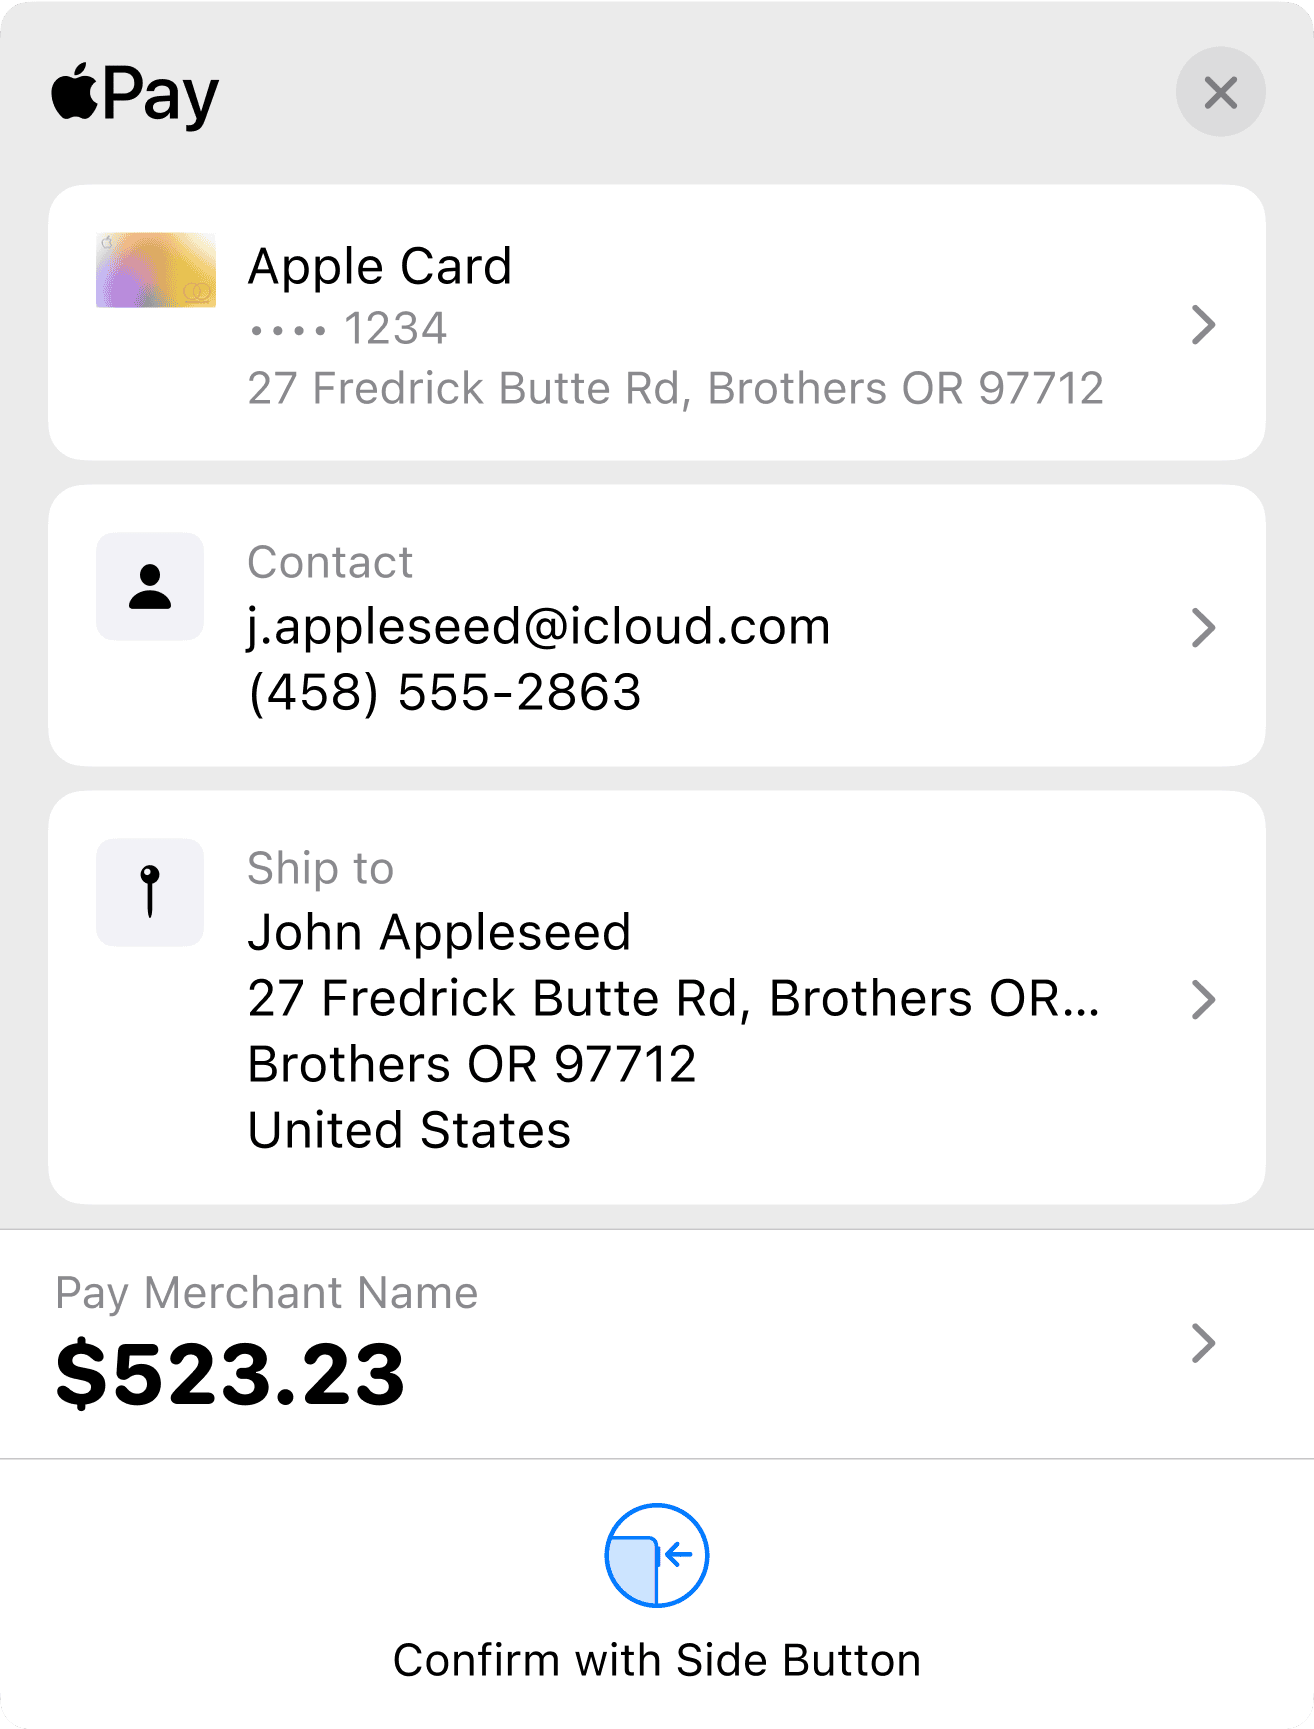Click the $523.23 total amount
This screenshot has width=1314, height=1729.
coord(231,1375)
